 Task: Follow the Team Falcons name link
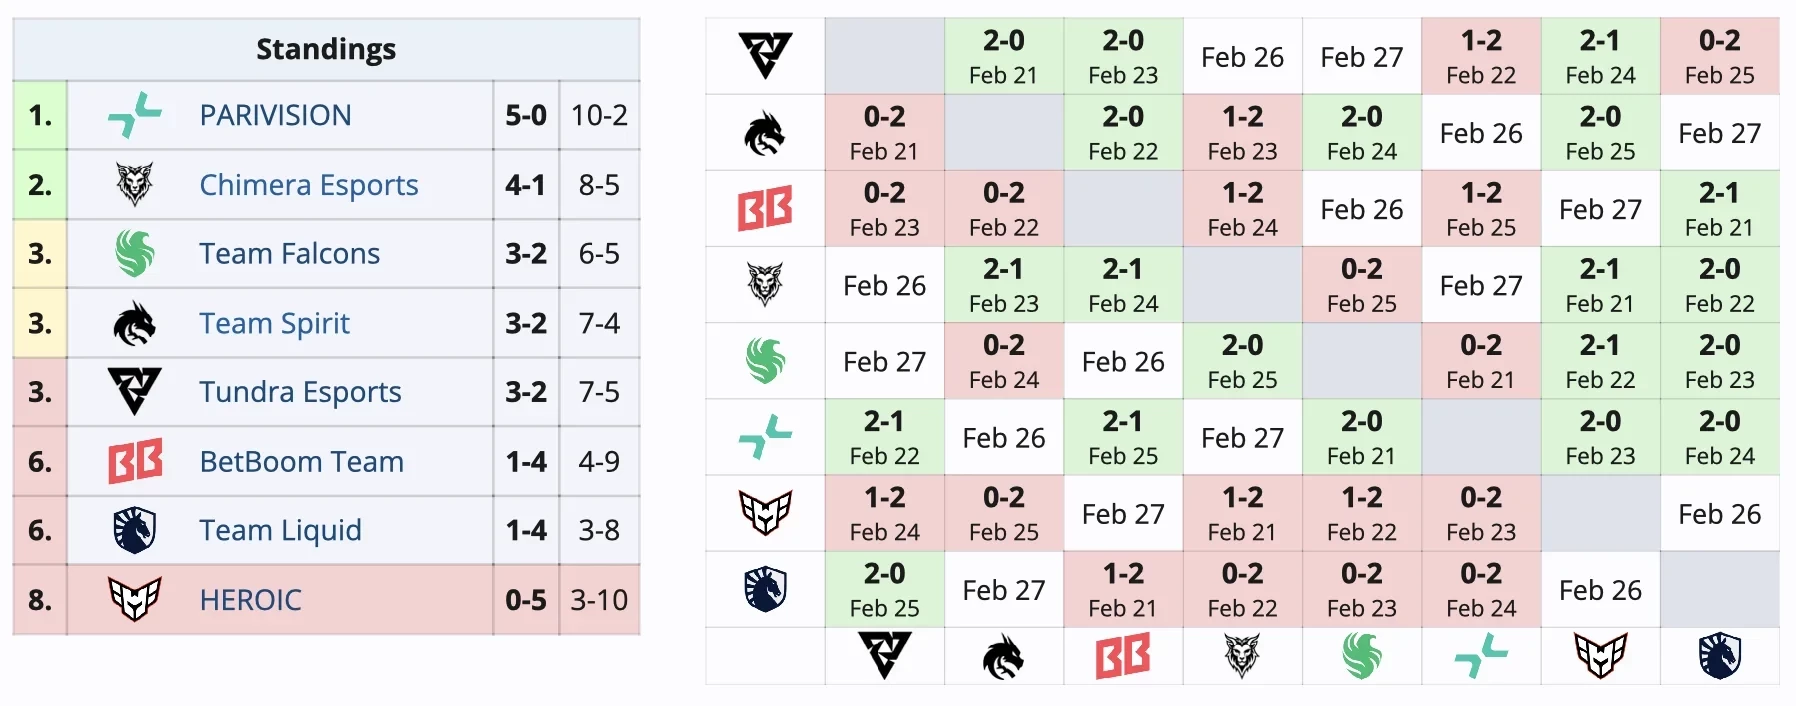point(289,254)
